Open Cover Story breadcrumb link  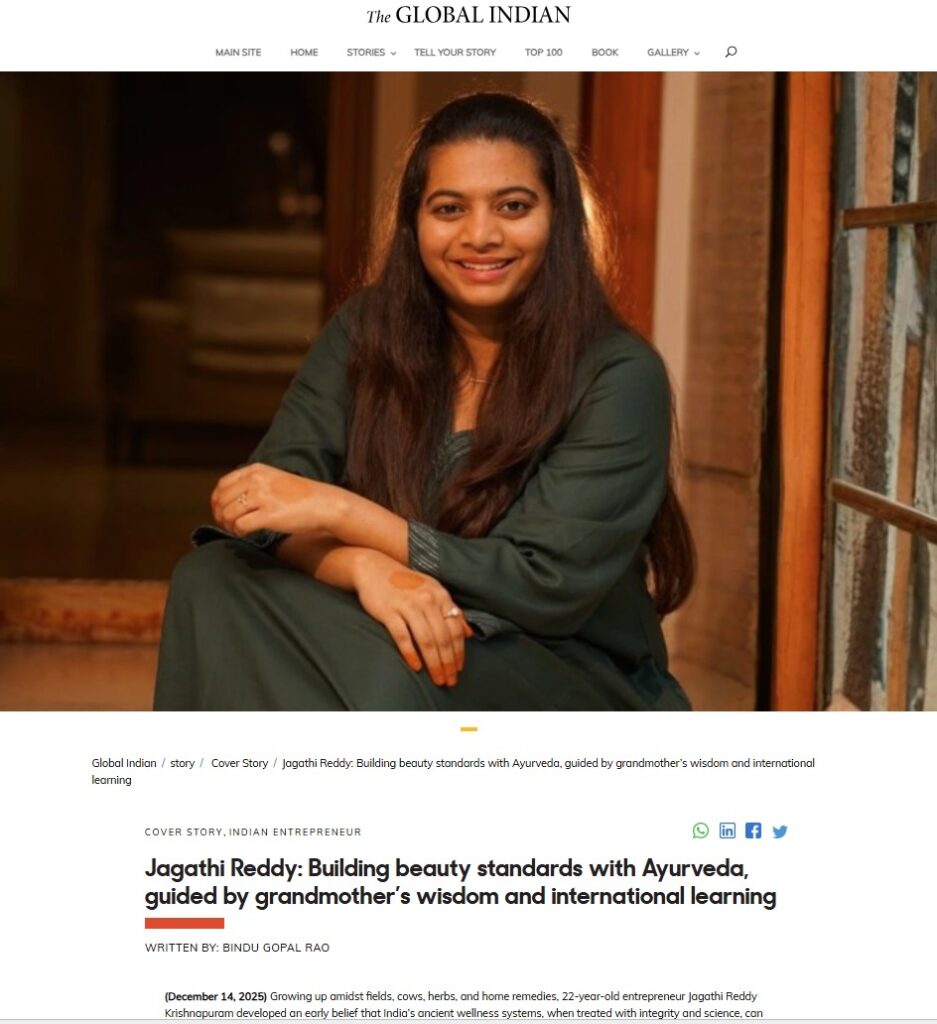240,763
